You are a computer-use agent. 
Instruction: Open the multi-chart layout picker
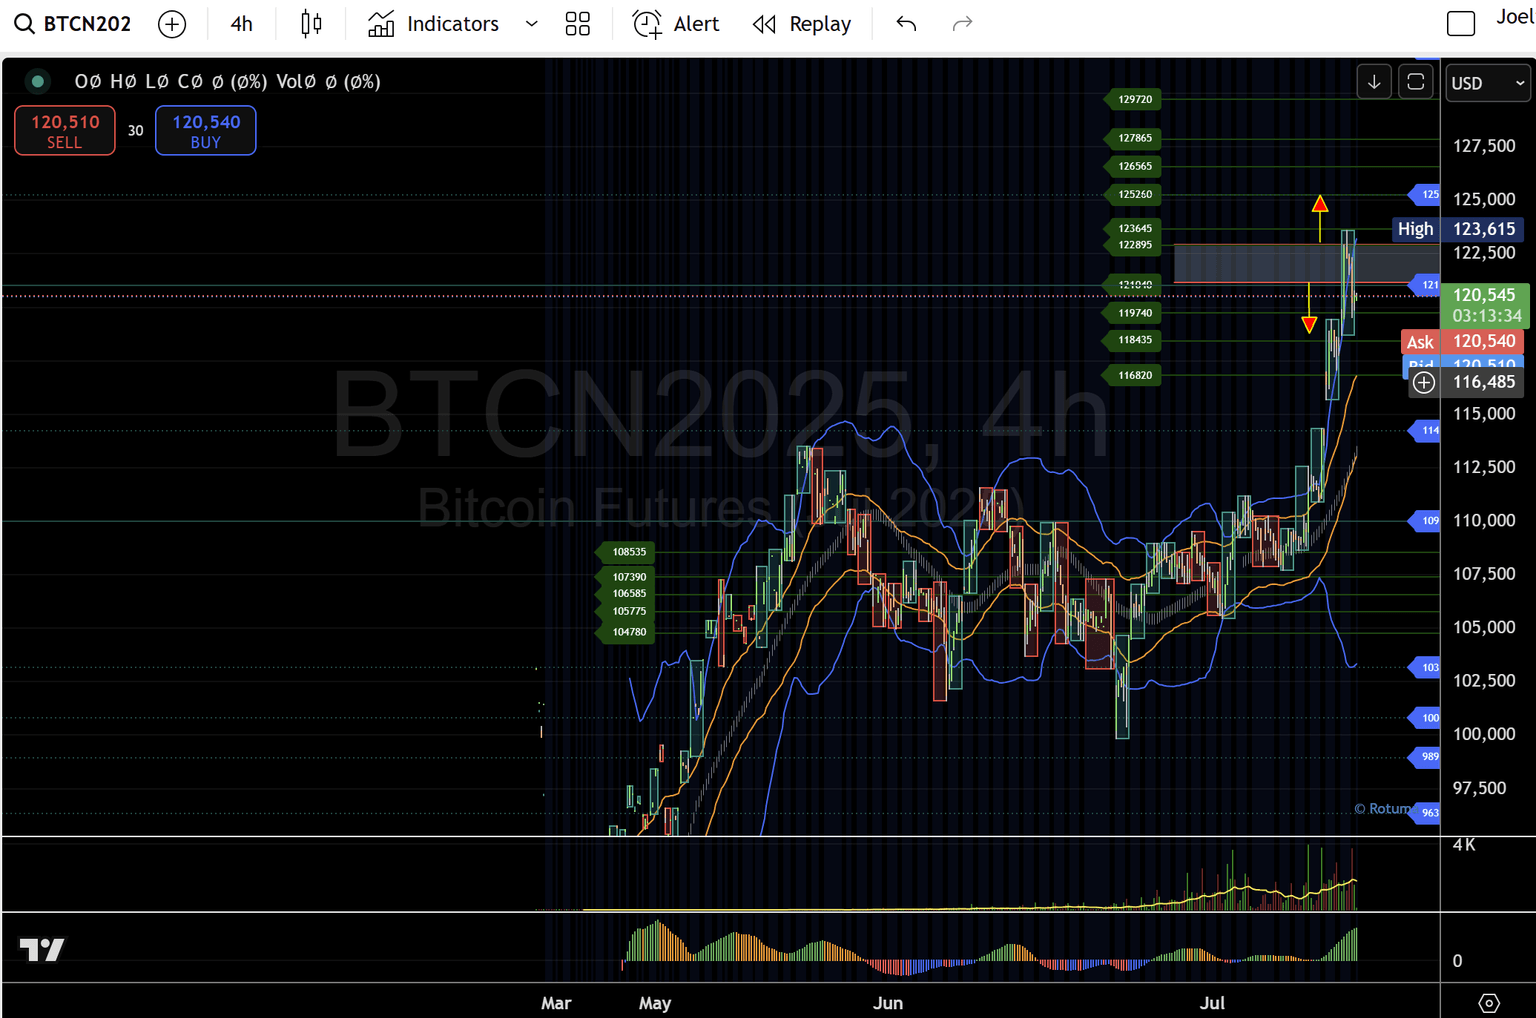coord(578,23)
